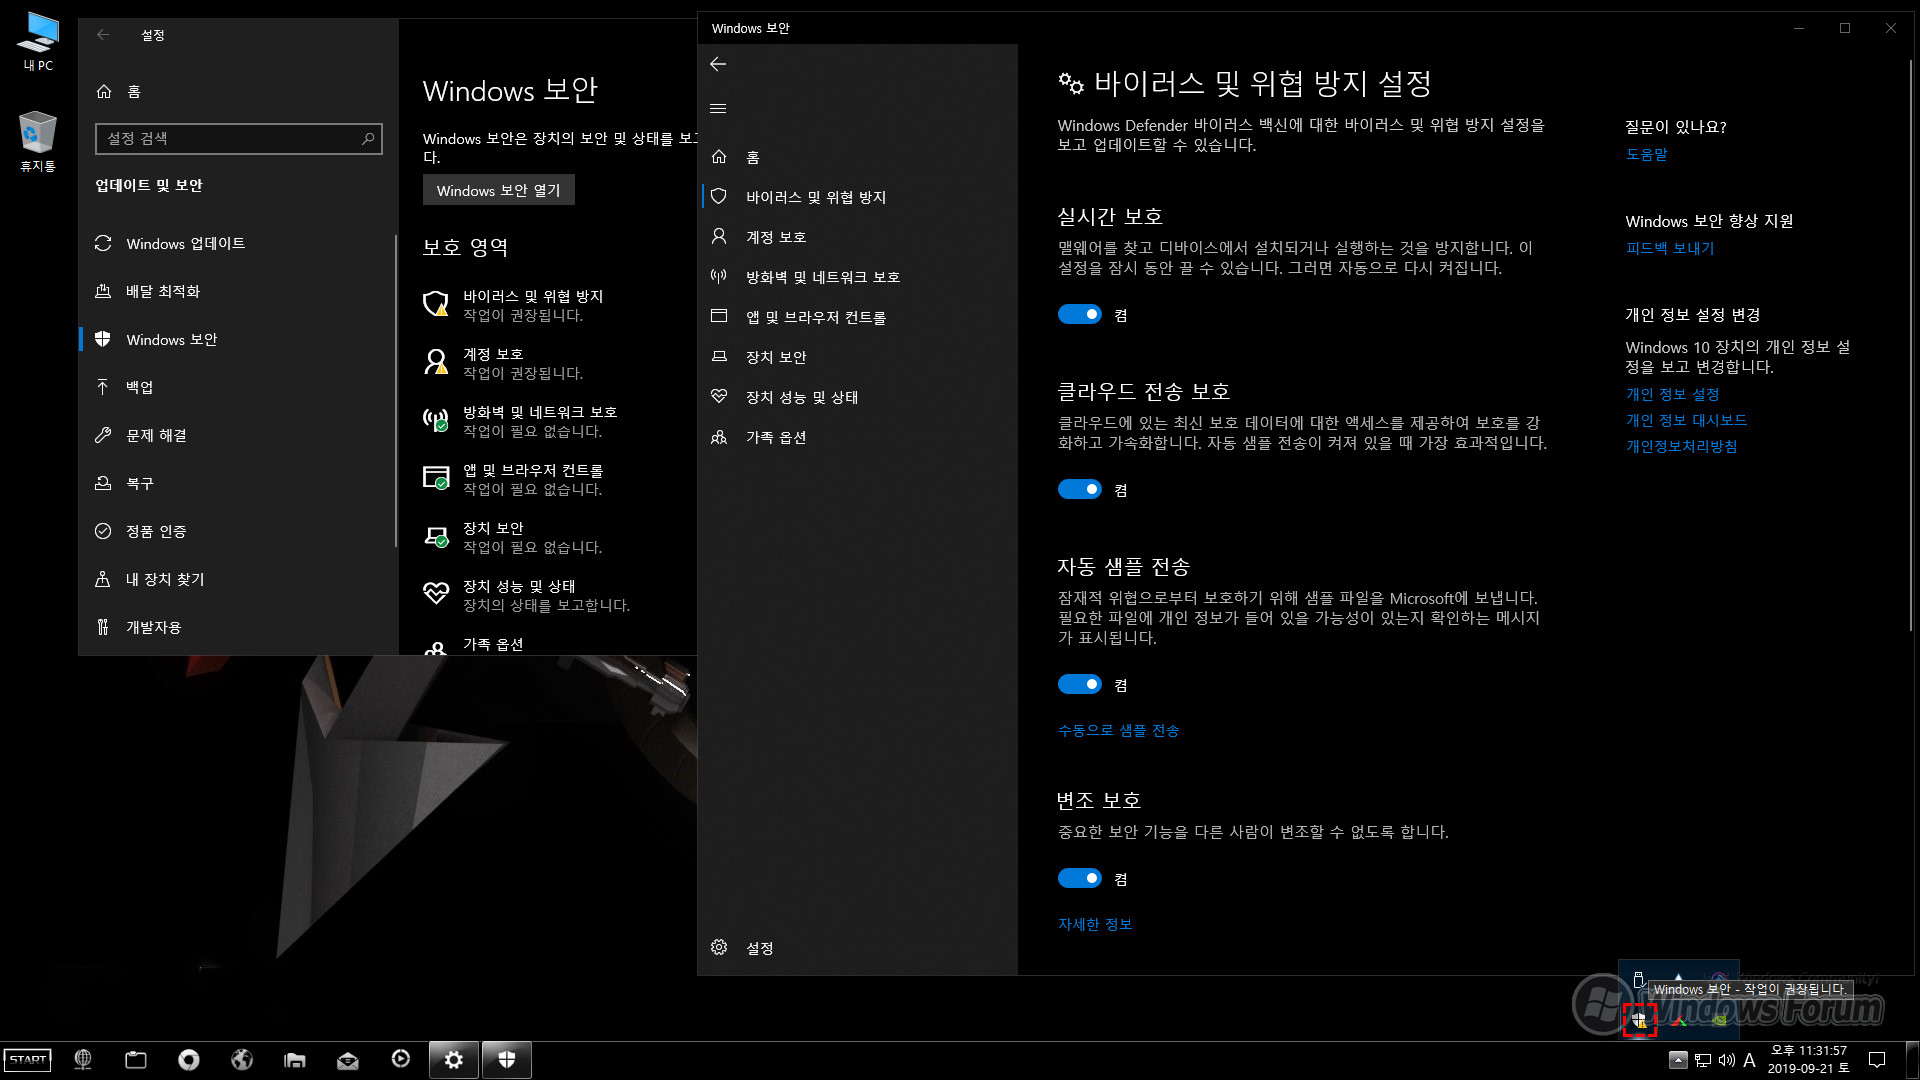The height and width of the screenshot is (1080, 1920).
Task: Click back arrow in 설정 window
Action: click(103, 35)
